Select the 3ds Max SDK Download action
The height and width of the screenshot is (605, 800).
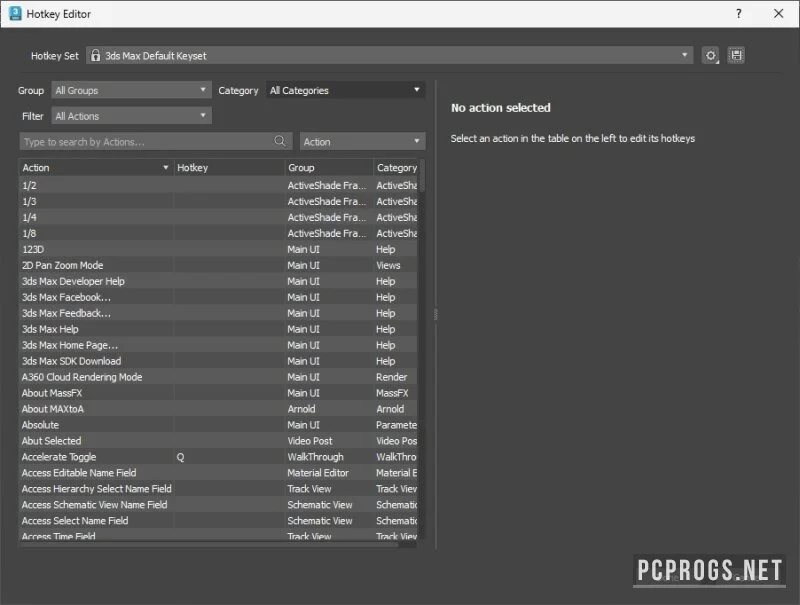pos(218,361)
